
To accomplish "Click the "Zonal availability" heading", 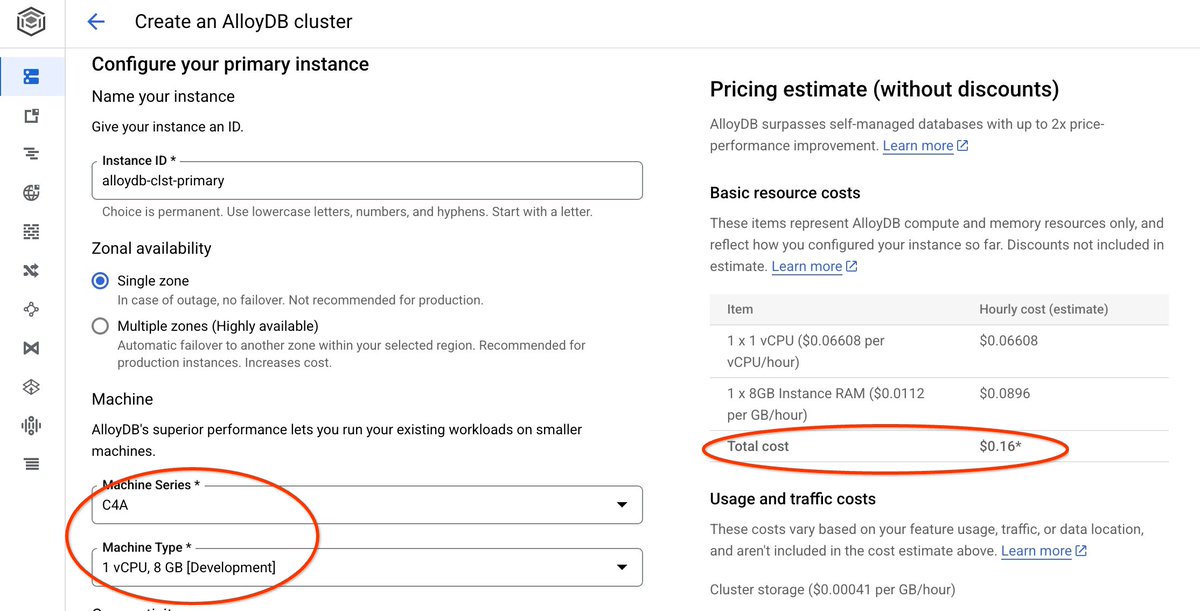I will point(151,248).
